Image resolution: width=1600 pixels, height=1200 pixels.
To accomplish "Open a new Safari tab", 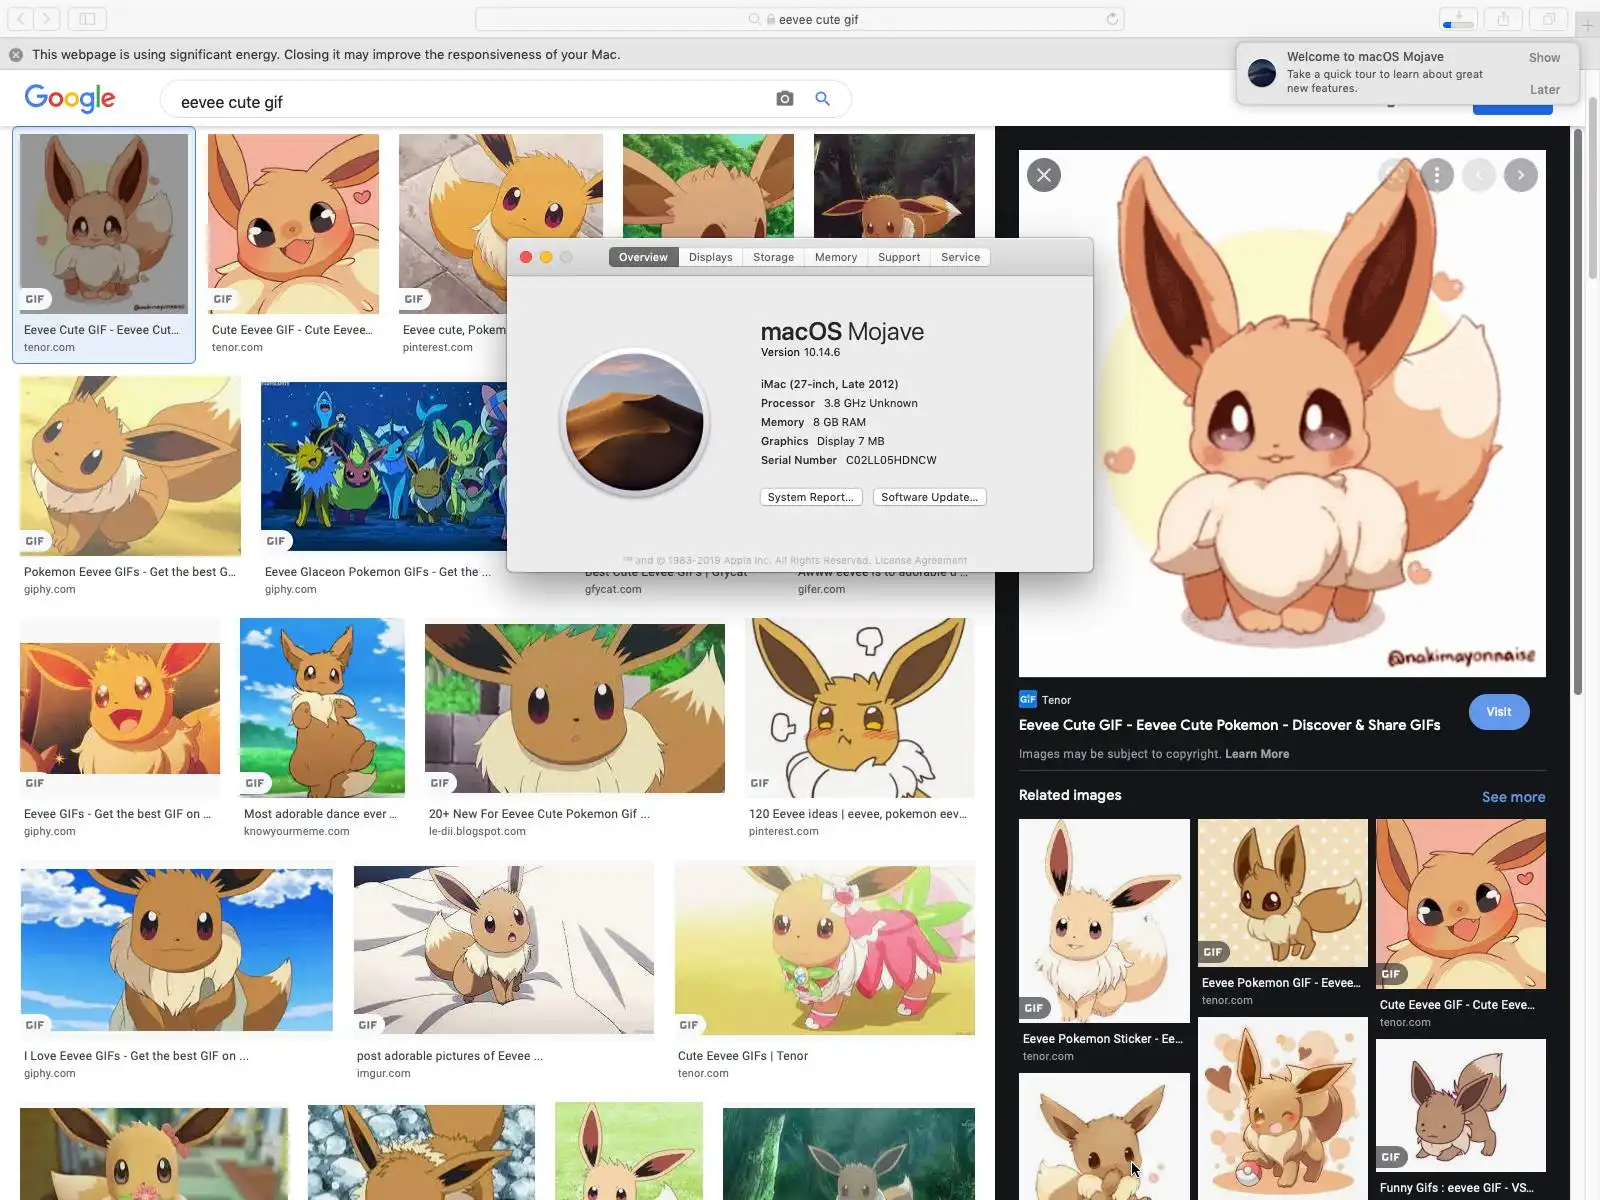I will pyautogui.click(x=1587, y=24).
